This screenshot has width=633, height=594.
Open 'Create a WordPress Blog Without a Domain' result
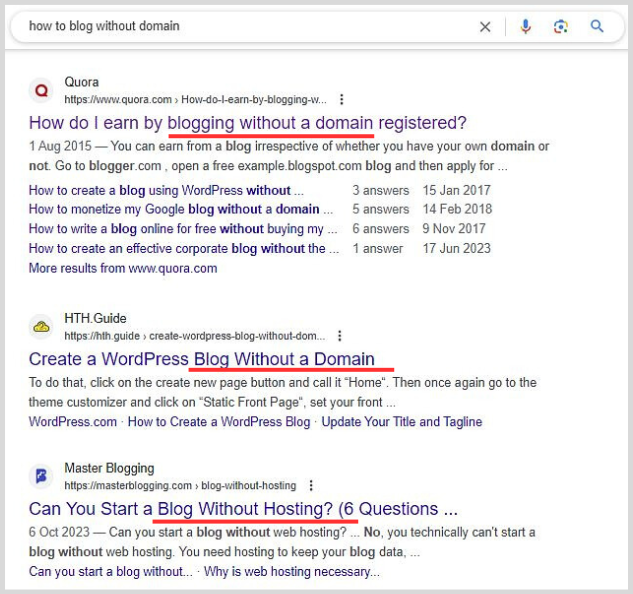pyautogui.click(x=201, y=359)
